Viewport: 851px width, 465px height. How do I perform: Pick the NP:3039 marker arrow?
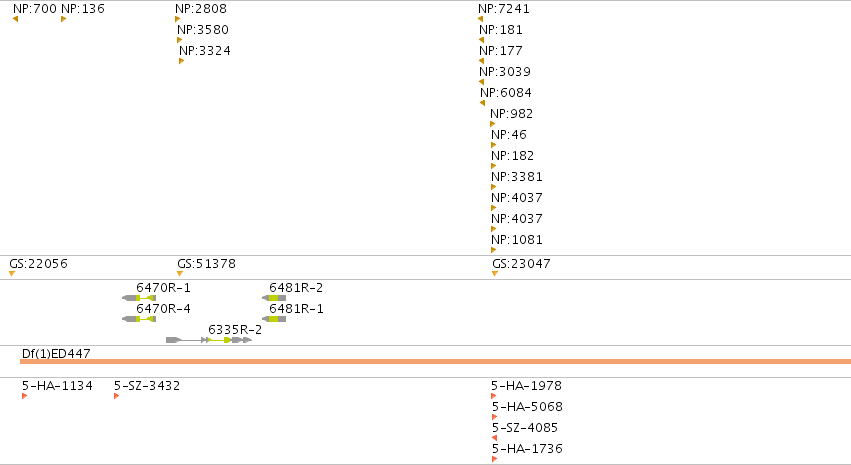click(481, 82)
